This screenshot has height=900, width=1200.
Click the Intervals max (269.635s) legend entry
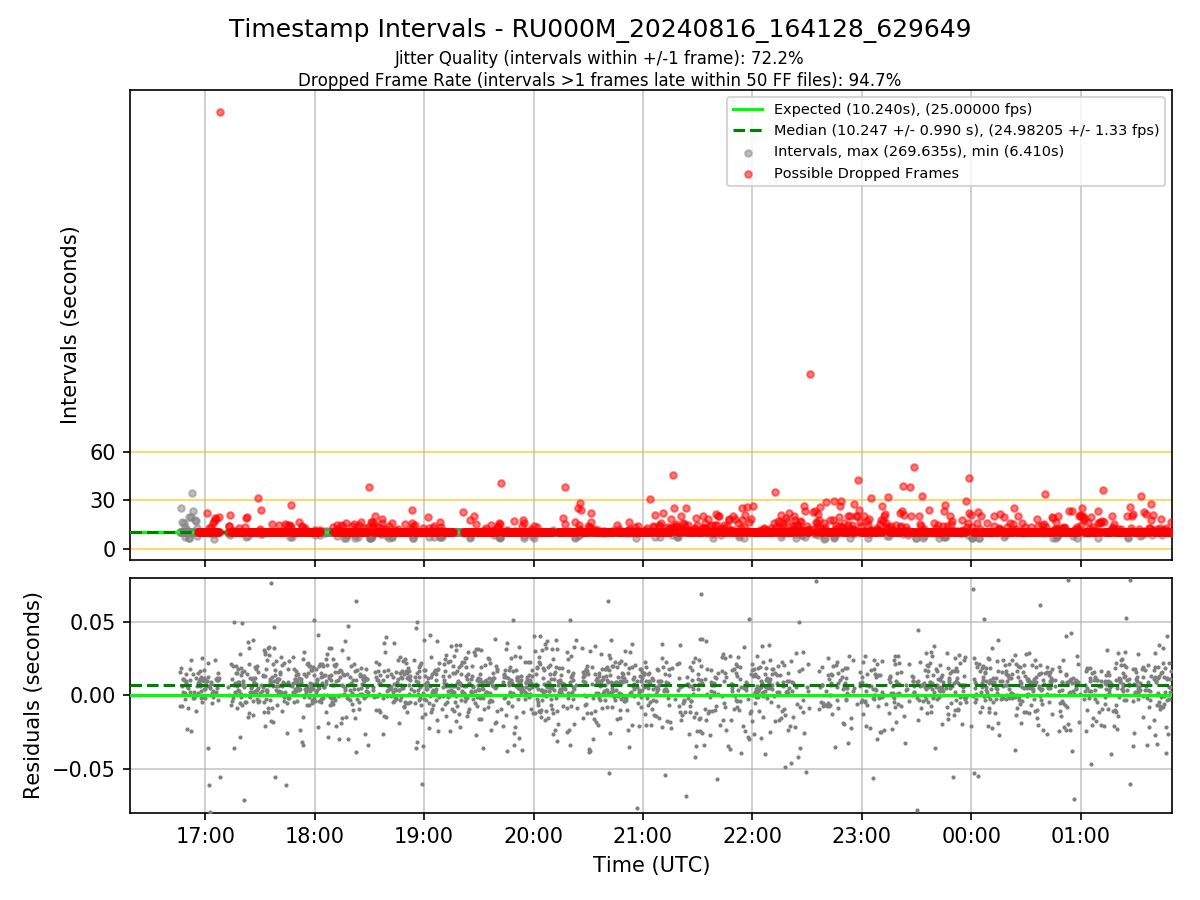[x=919, y=151]
